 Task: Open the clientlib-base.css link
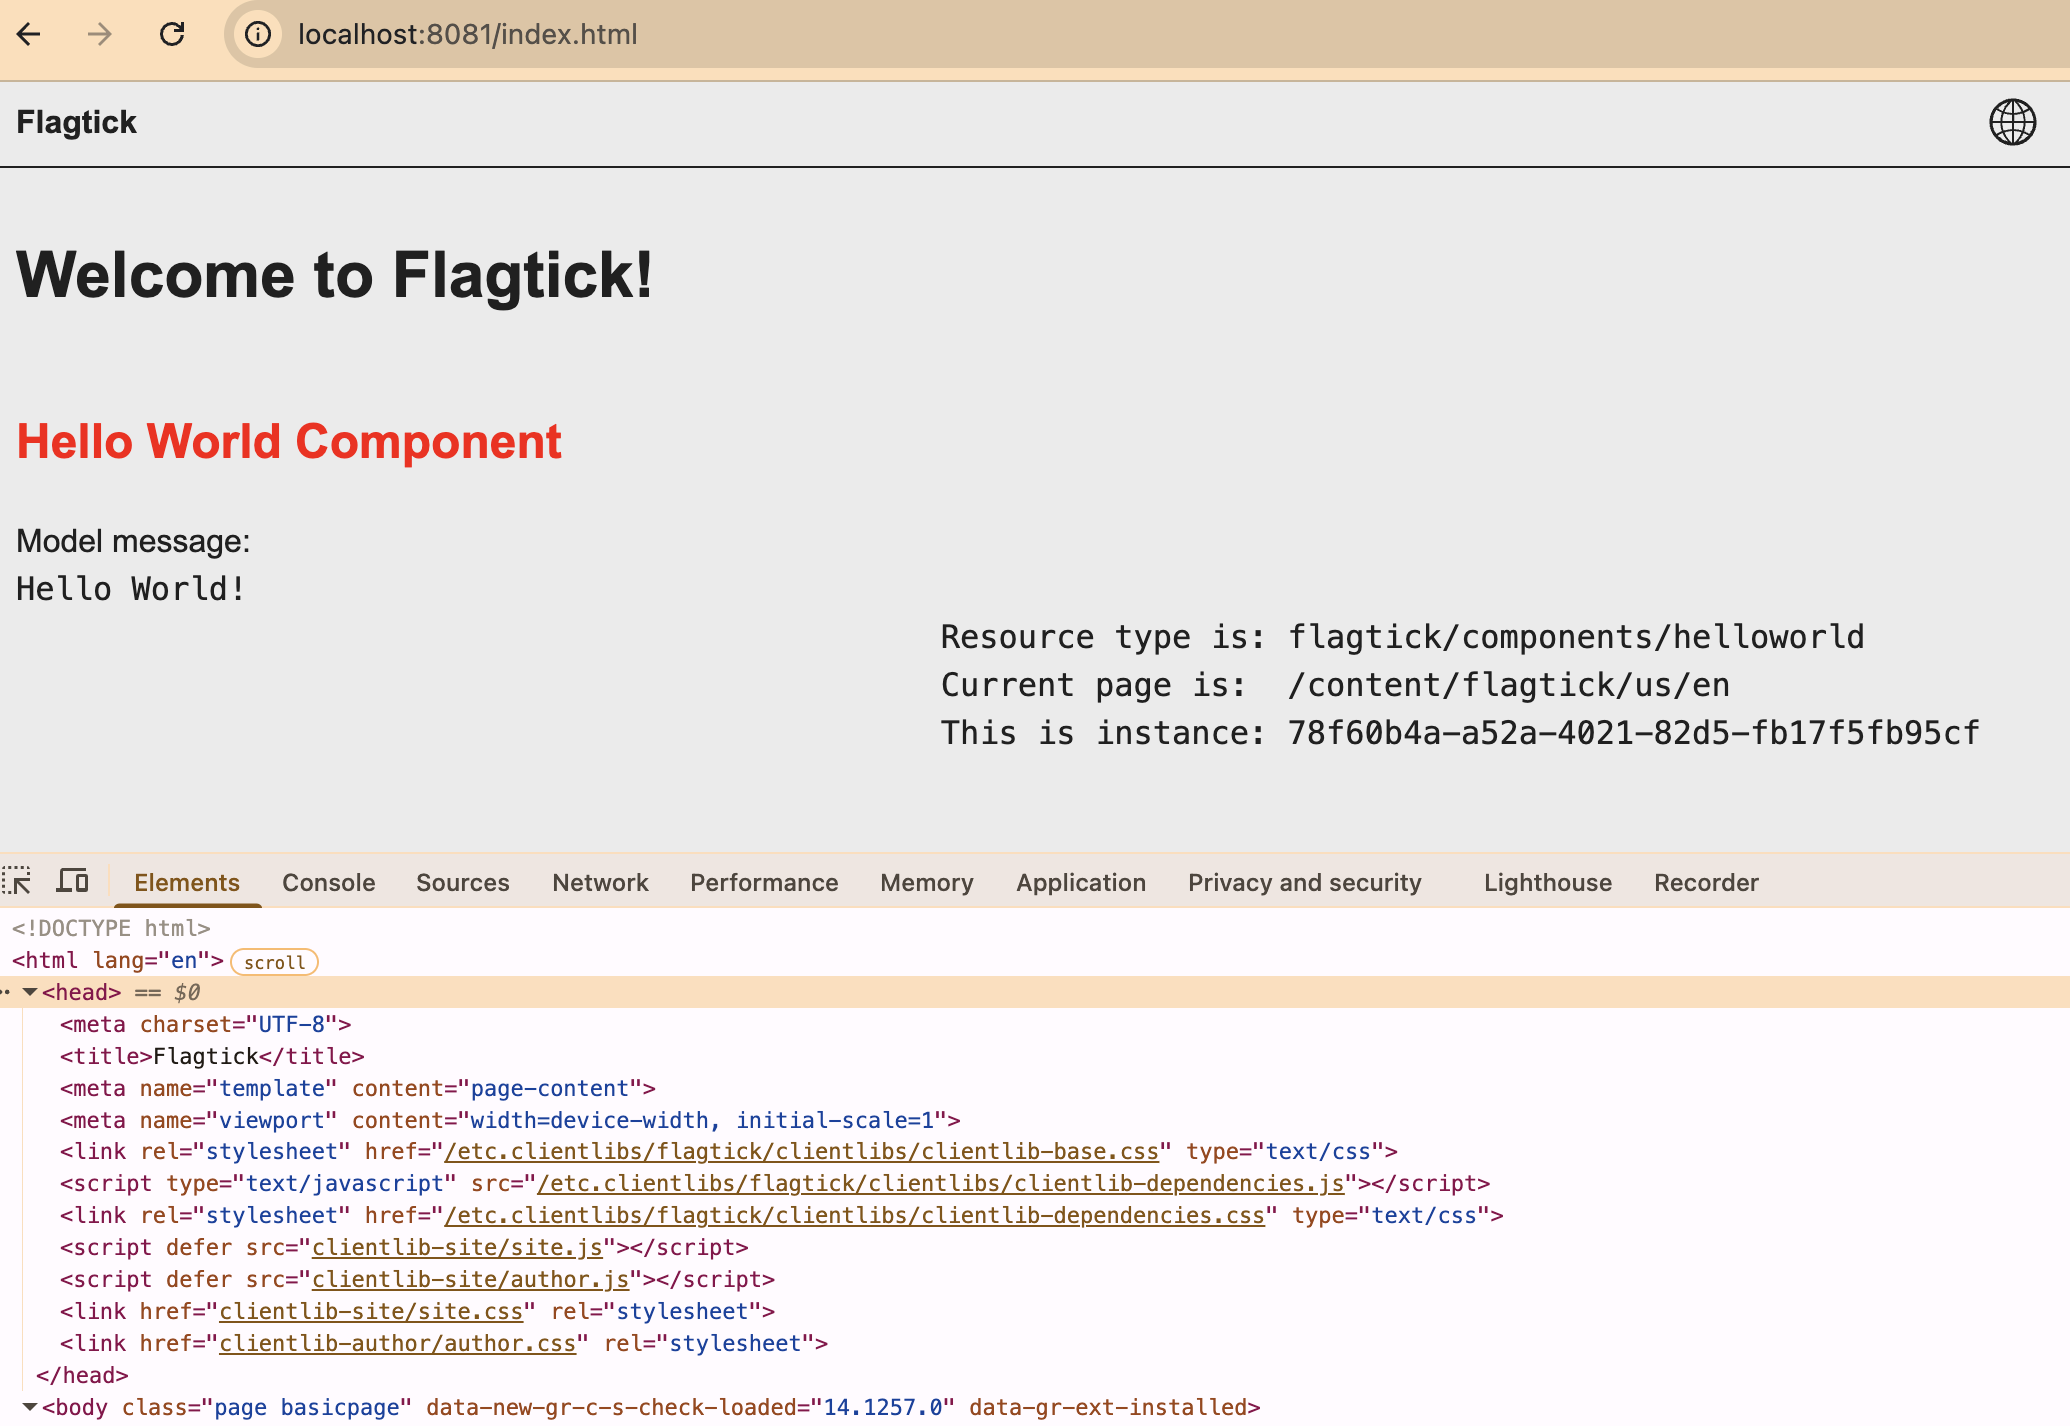coord(801,1152)
